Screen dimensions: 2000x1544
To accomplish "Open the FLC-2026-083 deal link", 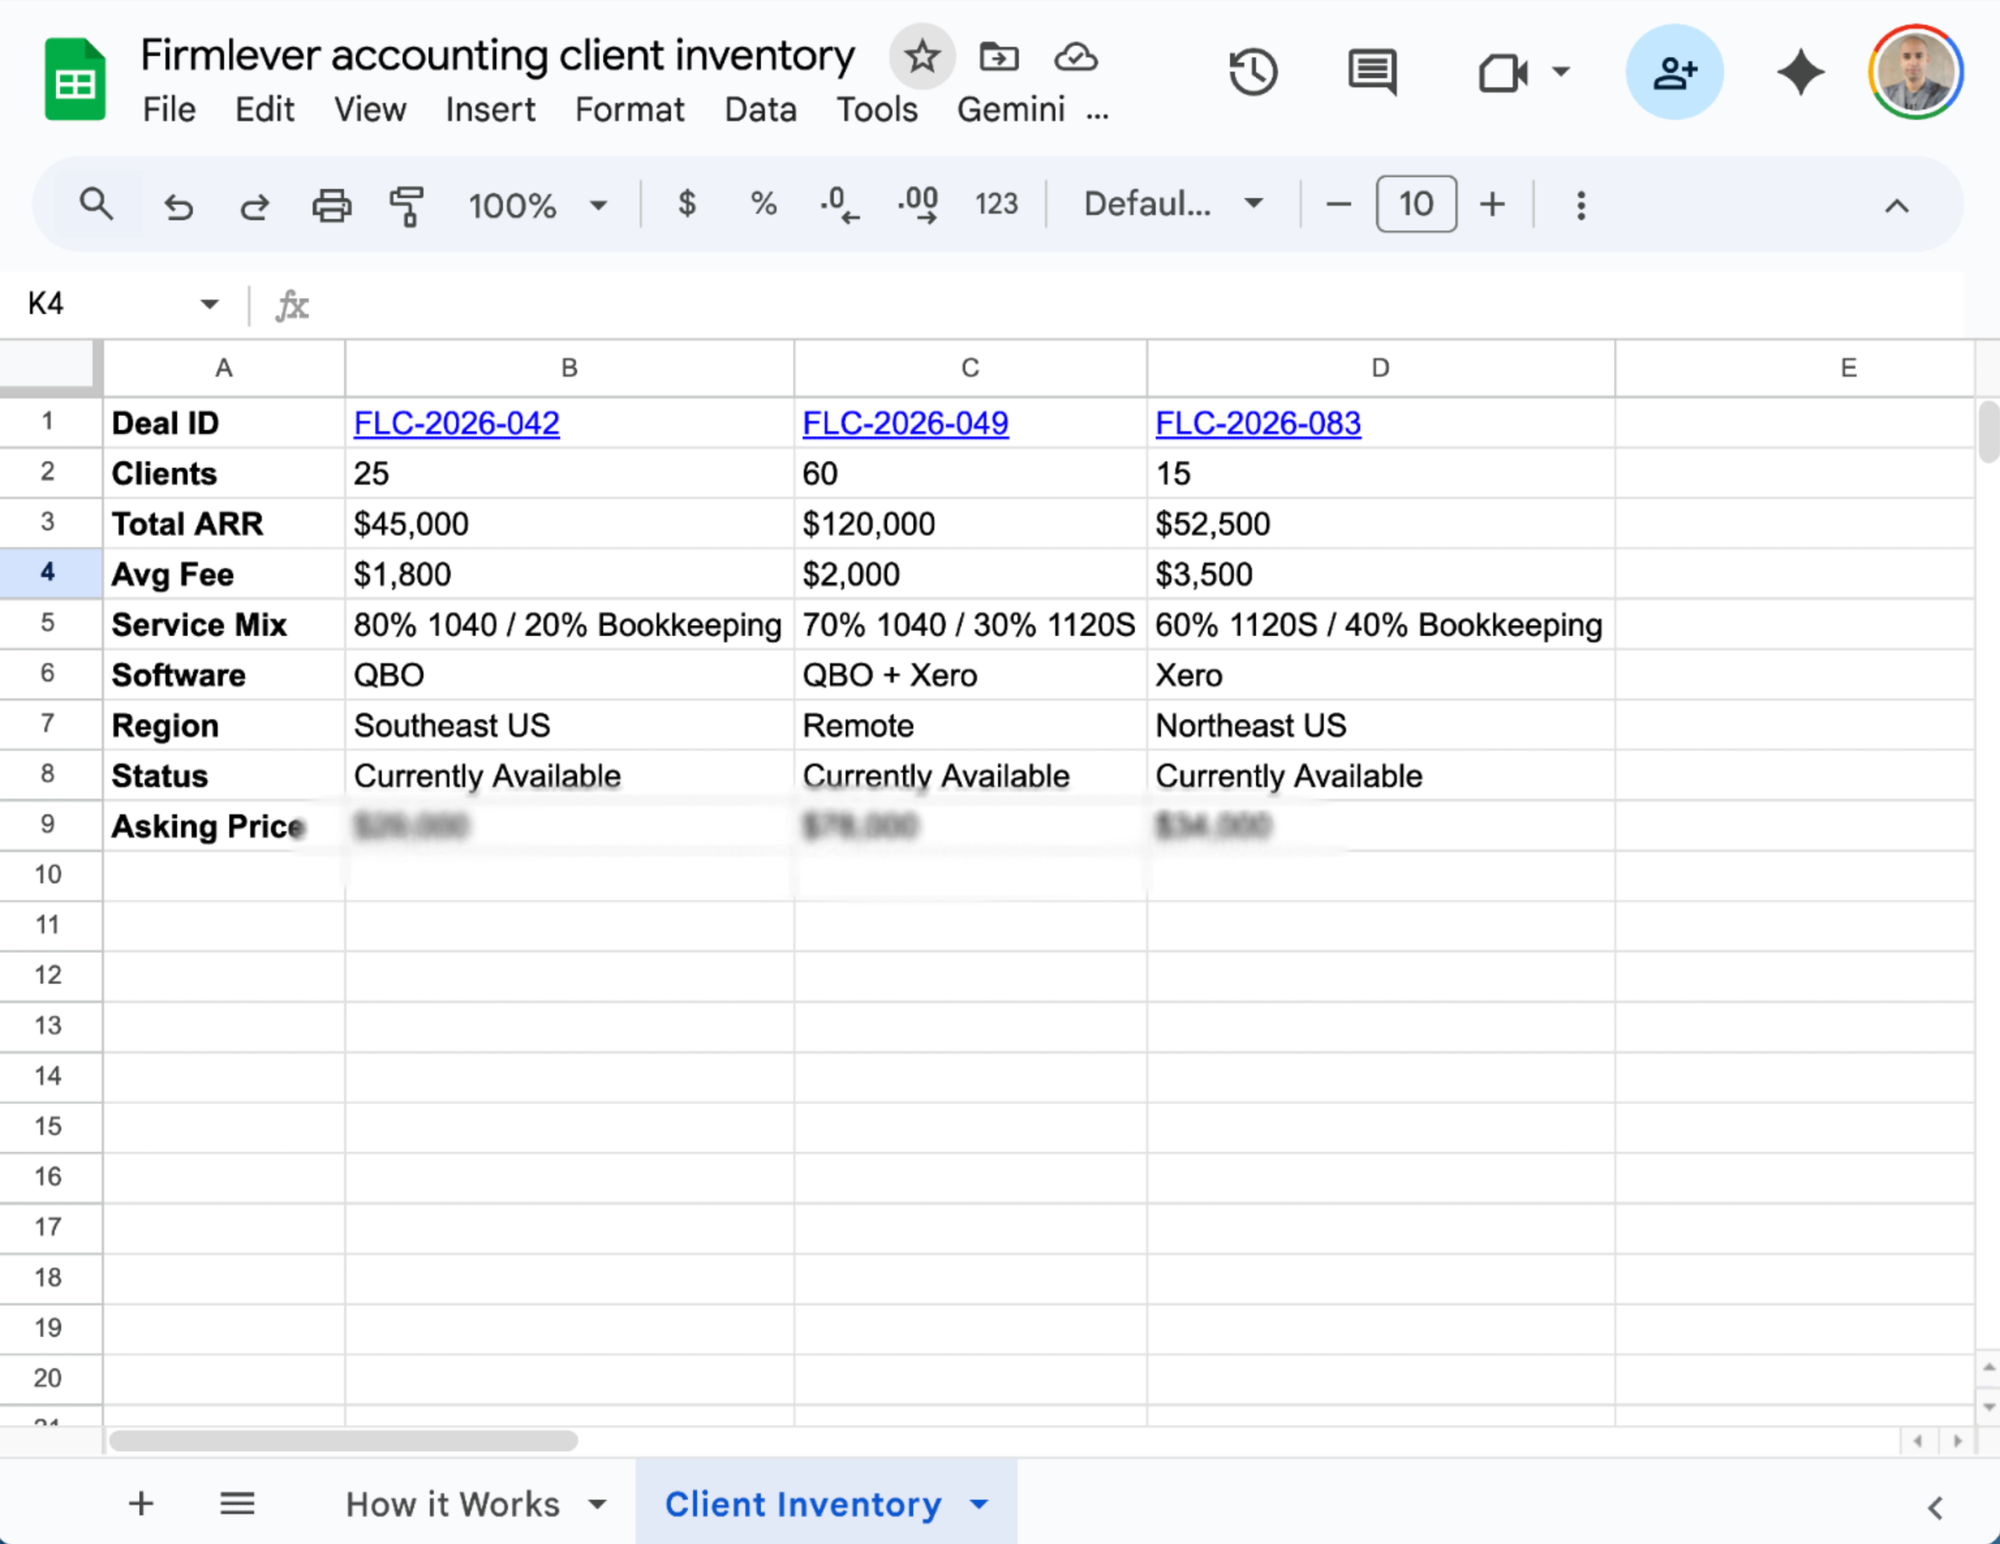I will click(x=1257, y=423).
